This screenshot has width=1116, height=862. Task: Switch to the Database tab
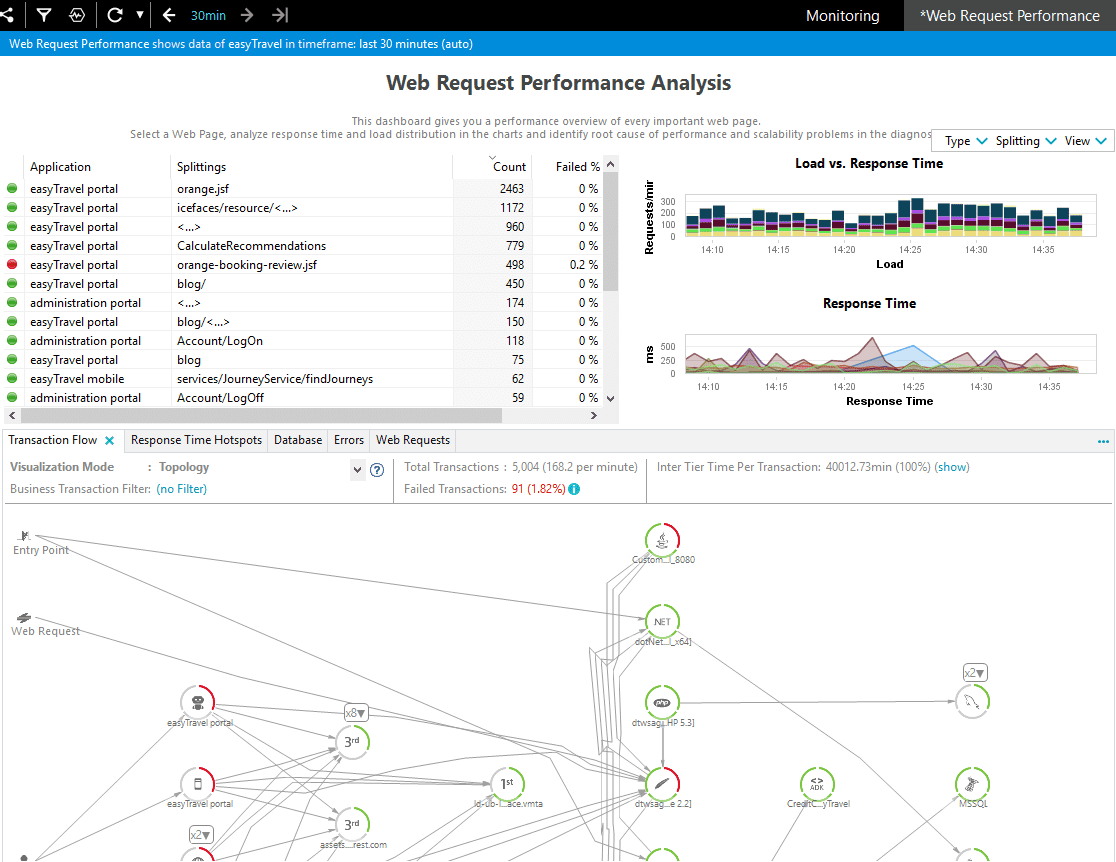coord(298,440)
